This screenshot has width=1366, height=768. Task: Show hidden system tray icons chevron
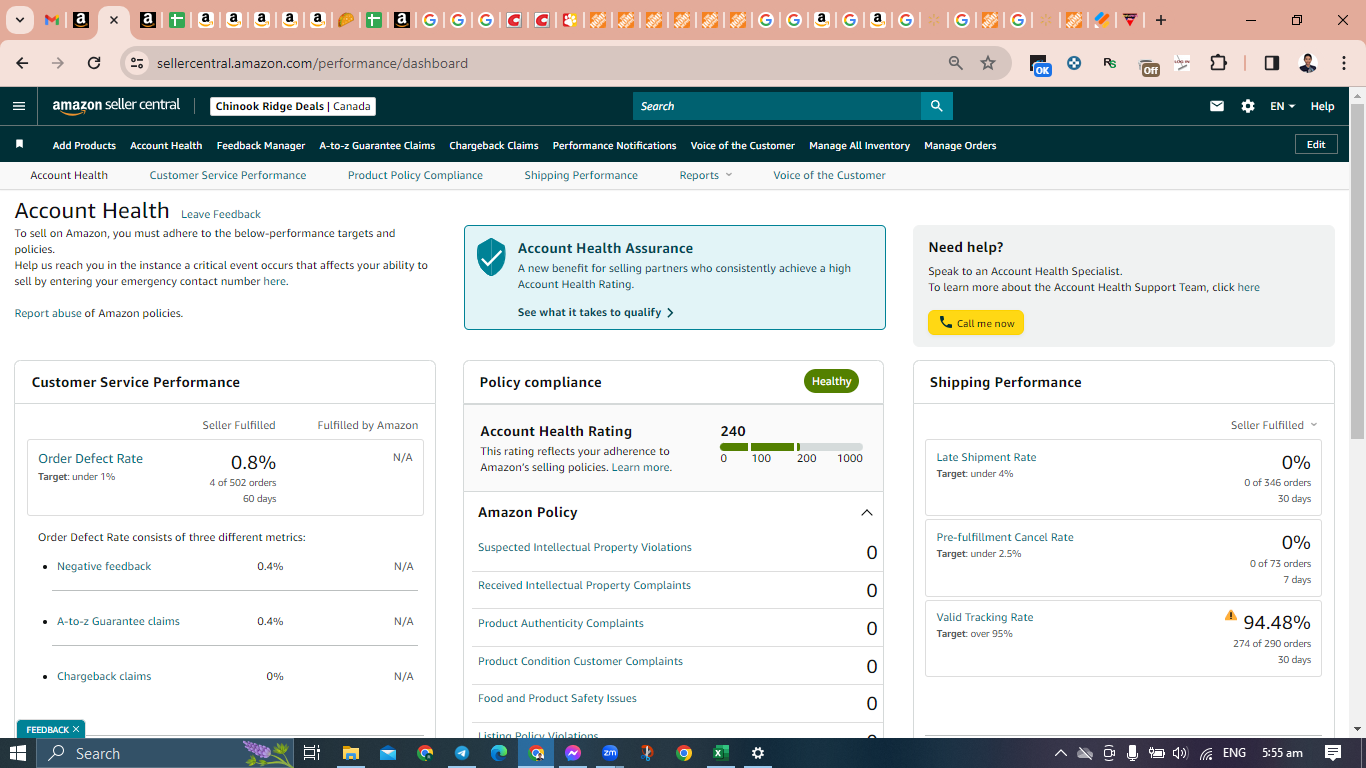pyautogui.click(x=1061, y=753)
